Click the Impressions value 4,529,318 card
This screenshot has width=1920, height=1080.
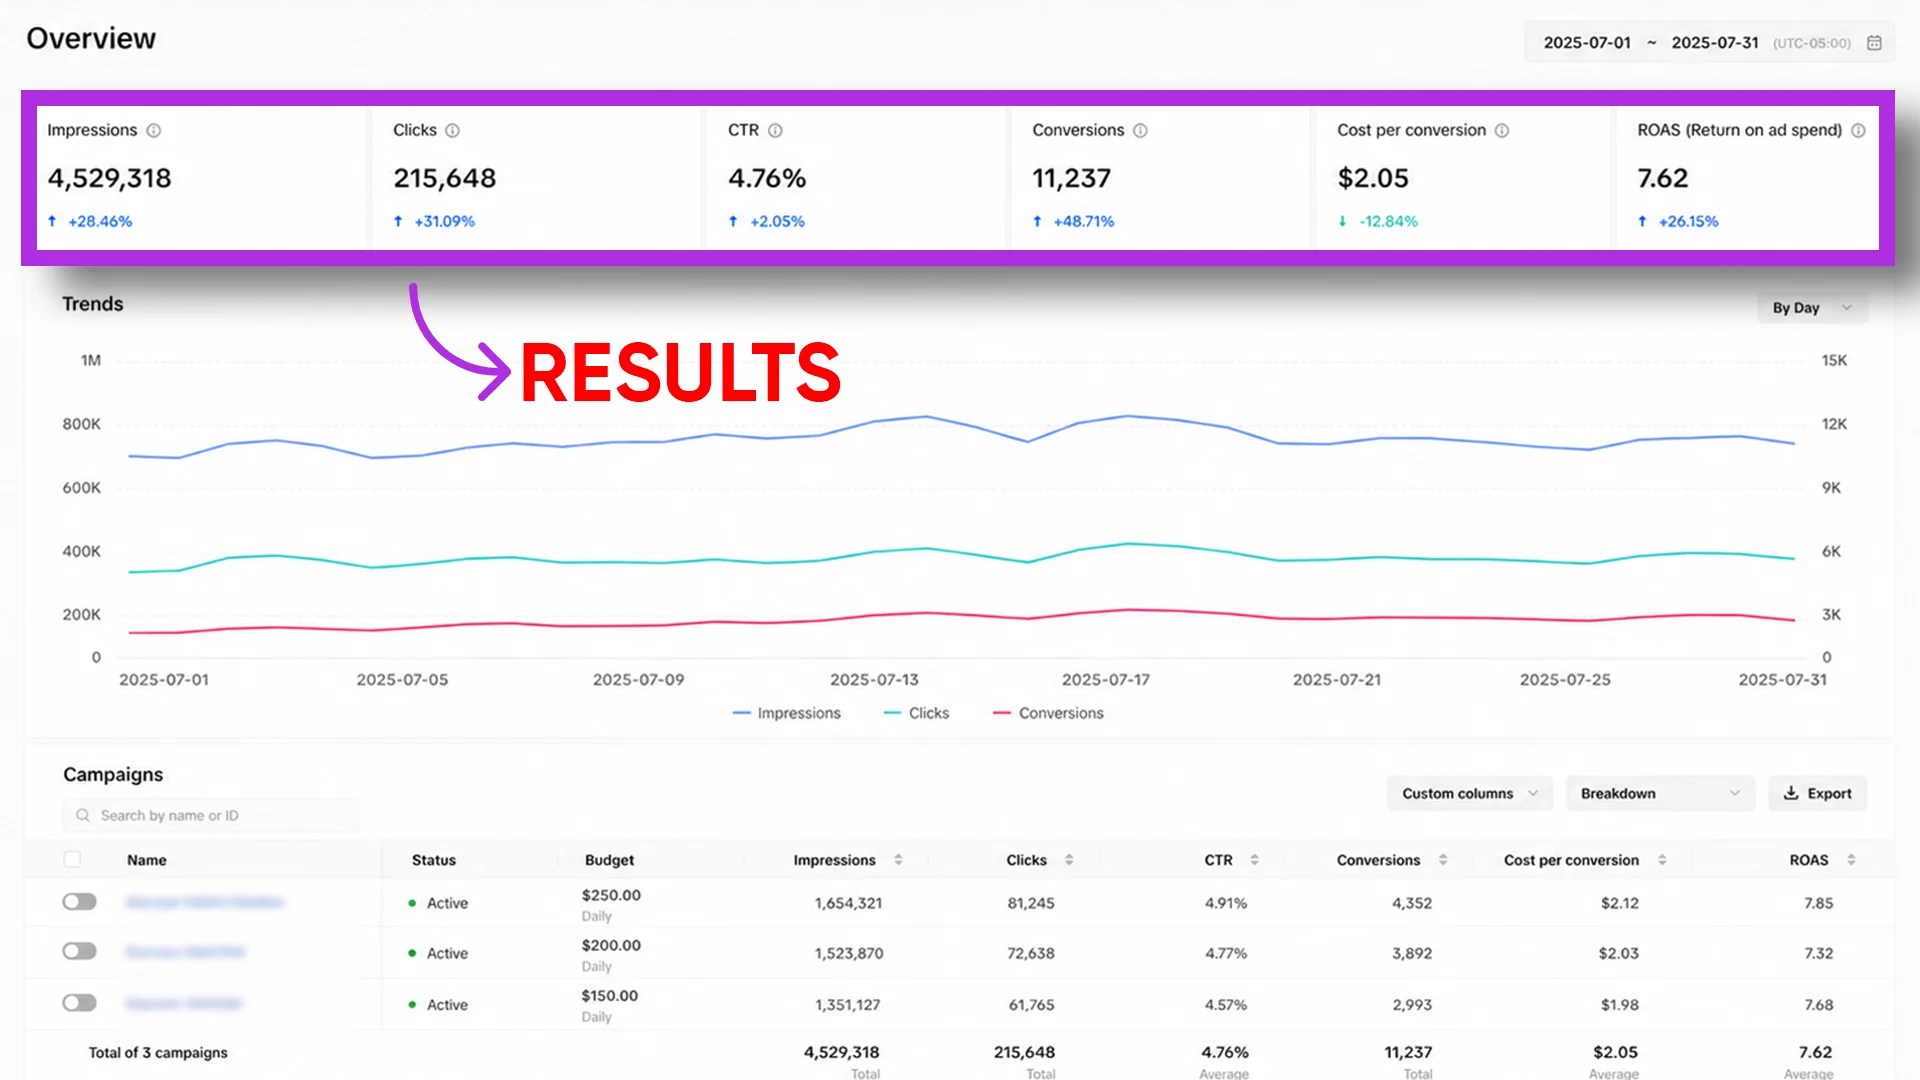(x=110, y=178)
